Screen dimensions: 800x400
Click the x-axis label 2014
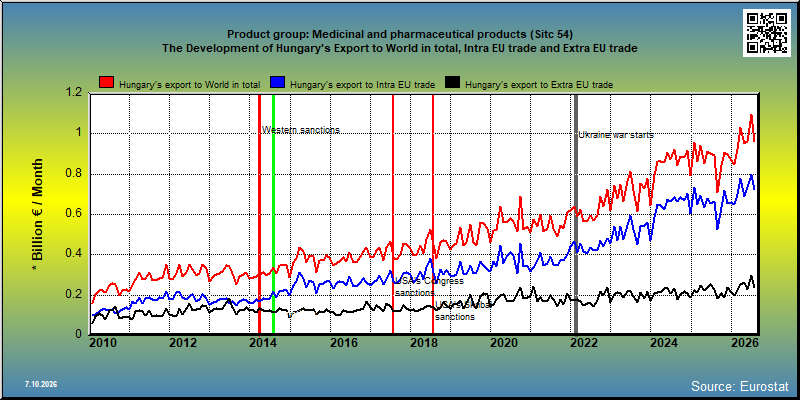tap(263, 343)
